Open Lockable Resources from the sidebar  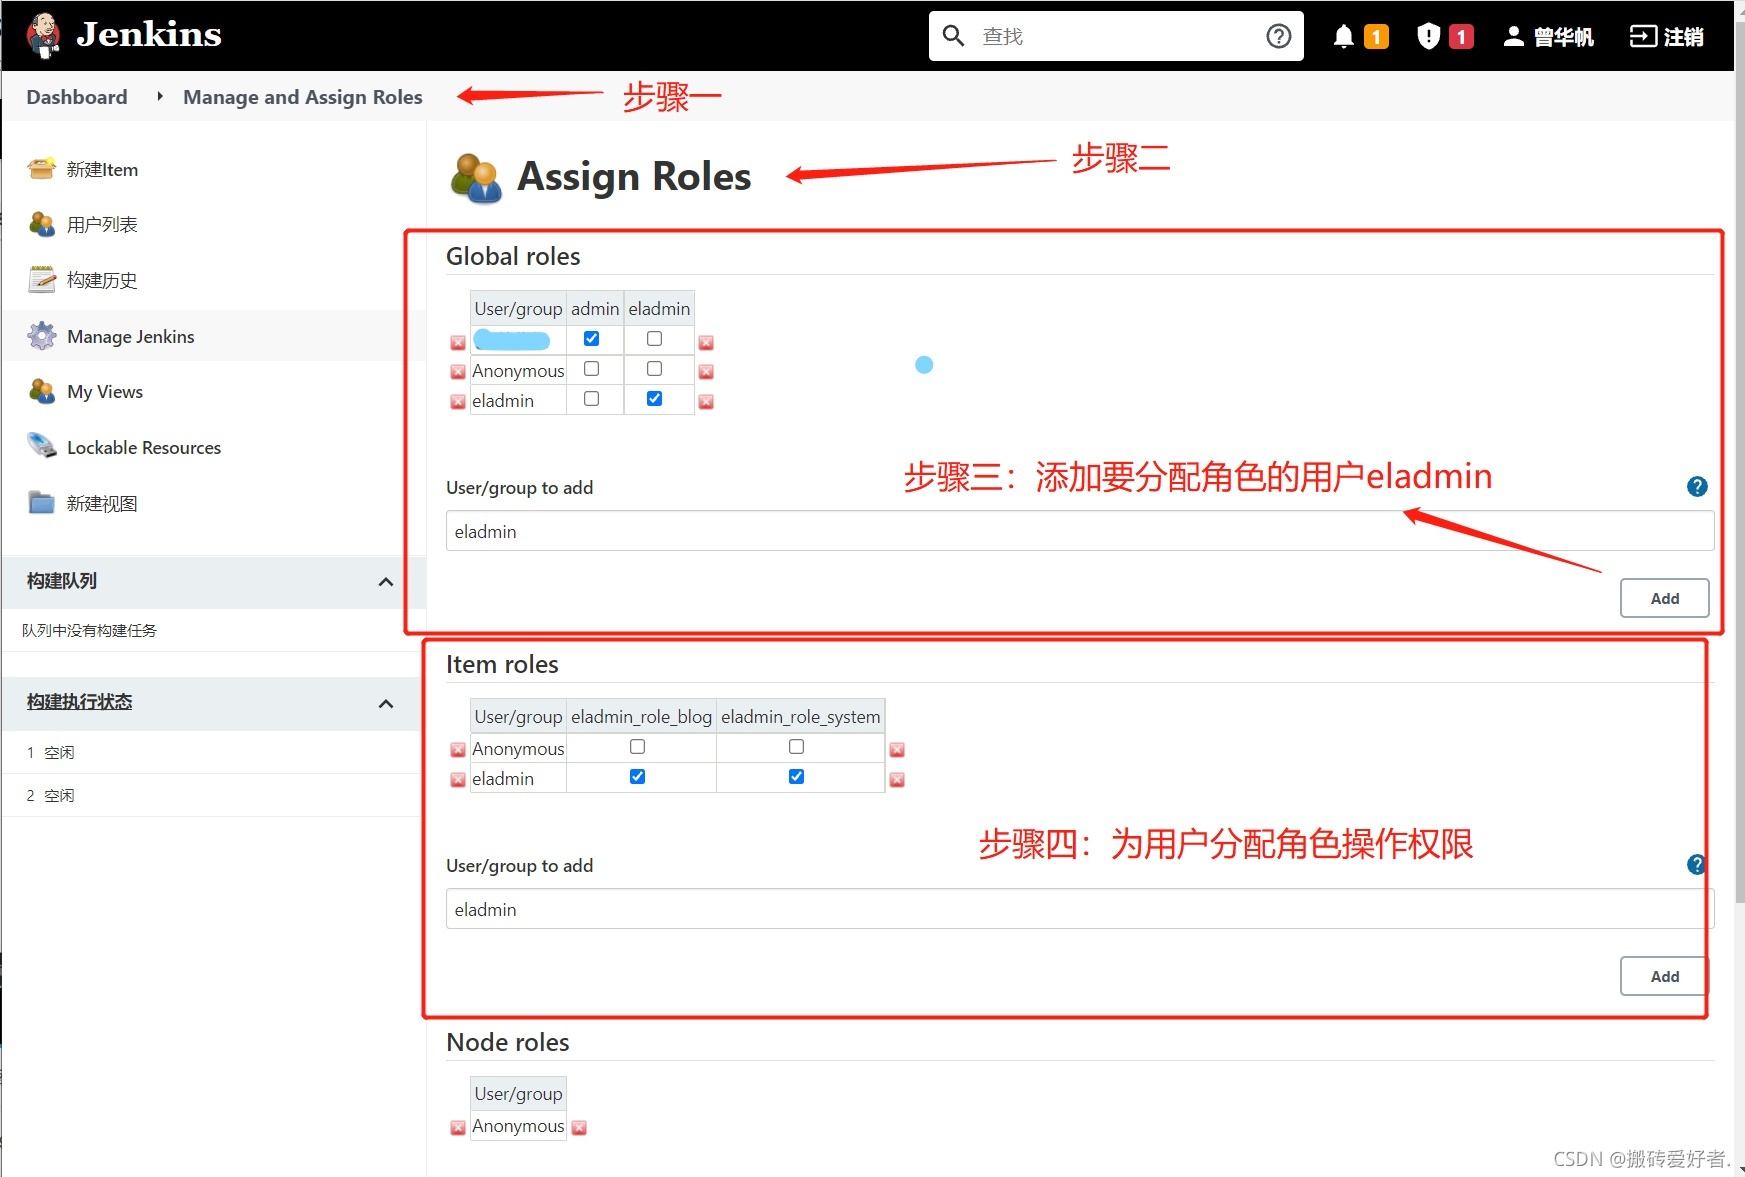144,448
